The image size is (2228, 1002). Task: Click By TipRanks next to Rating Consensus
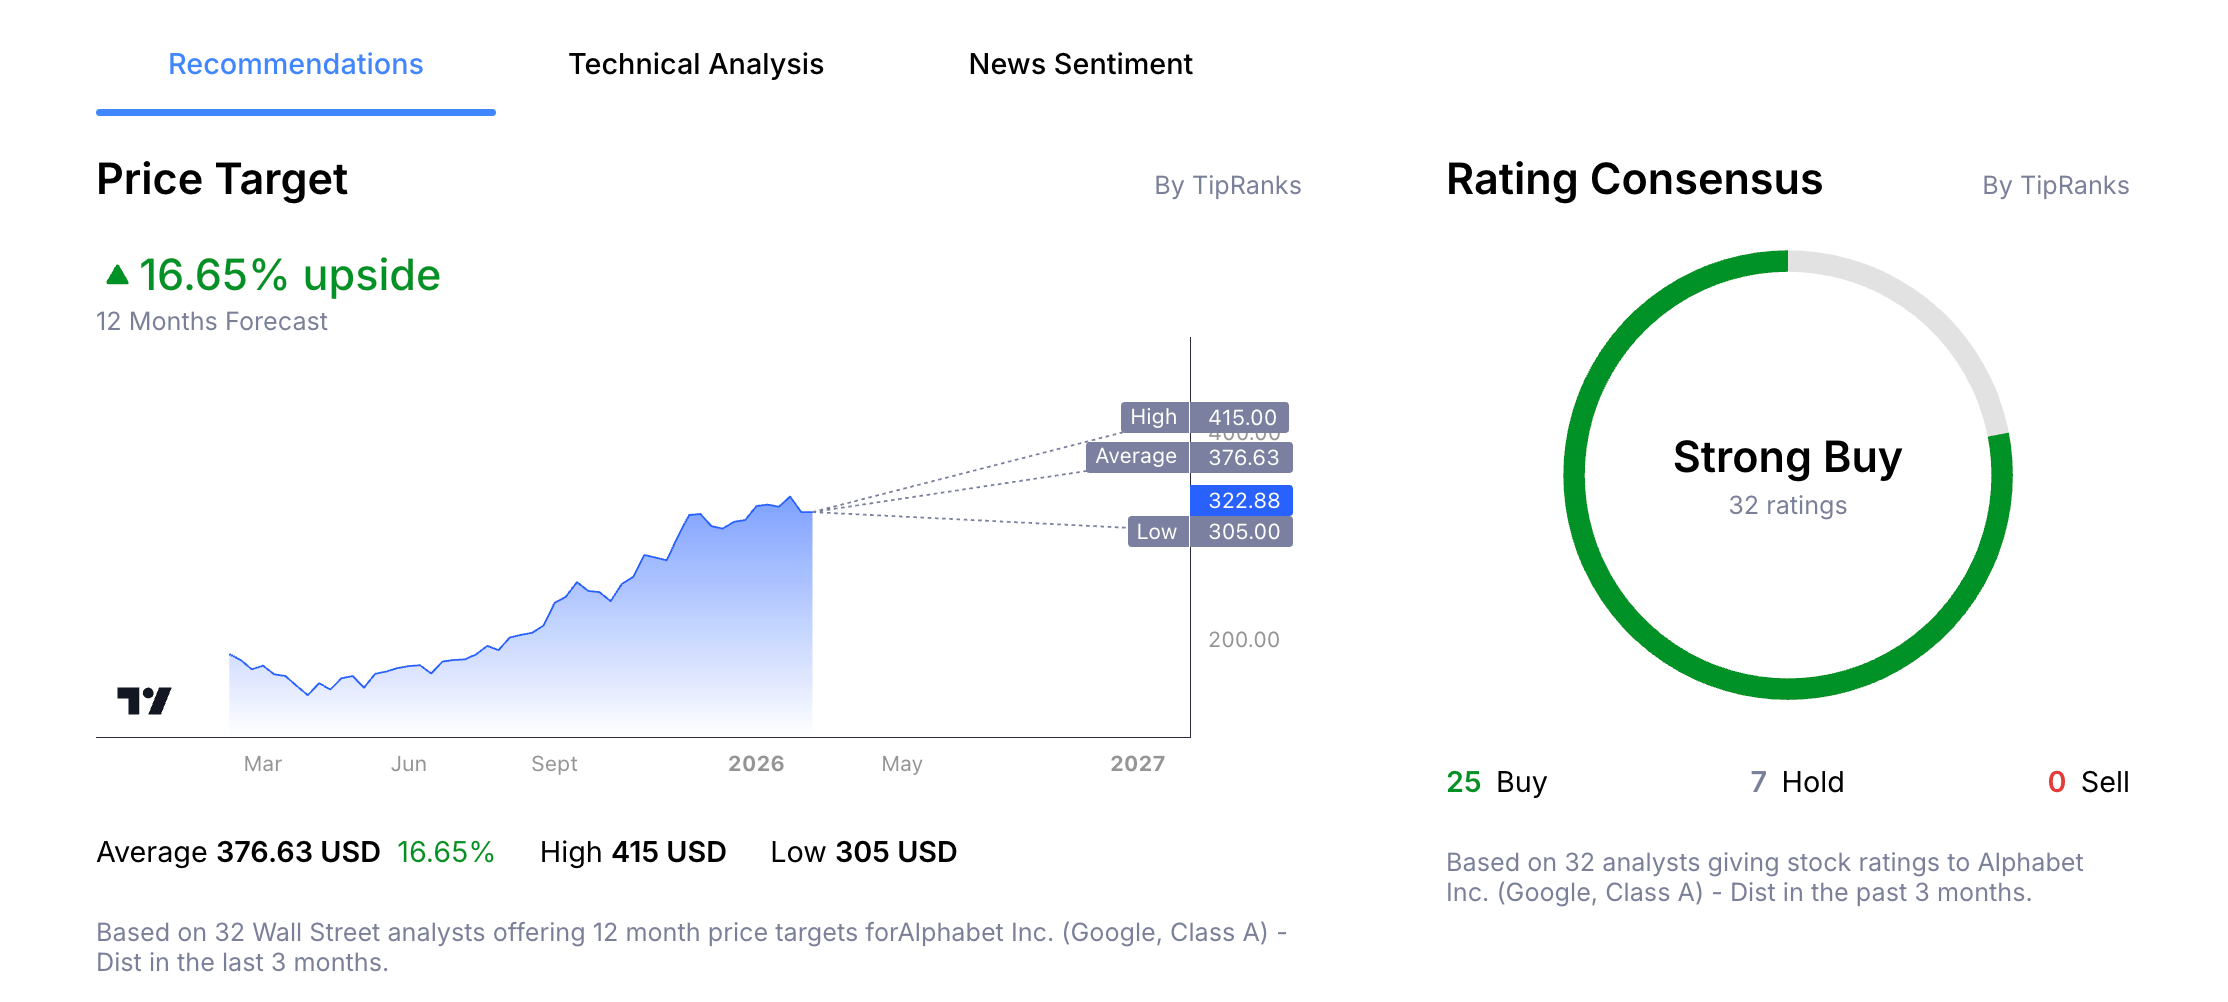(x=2055, y=185)
